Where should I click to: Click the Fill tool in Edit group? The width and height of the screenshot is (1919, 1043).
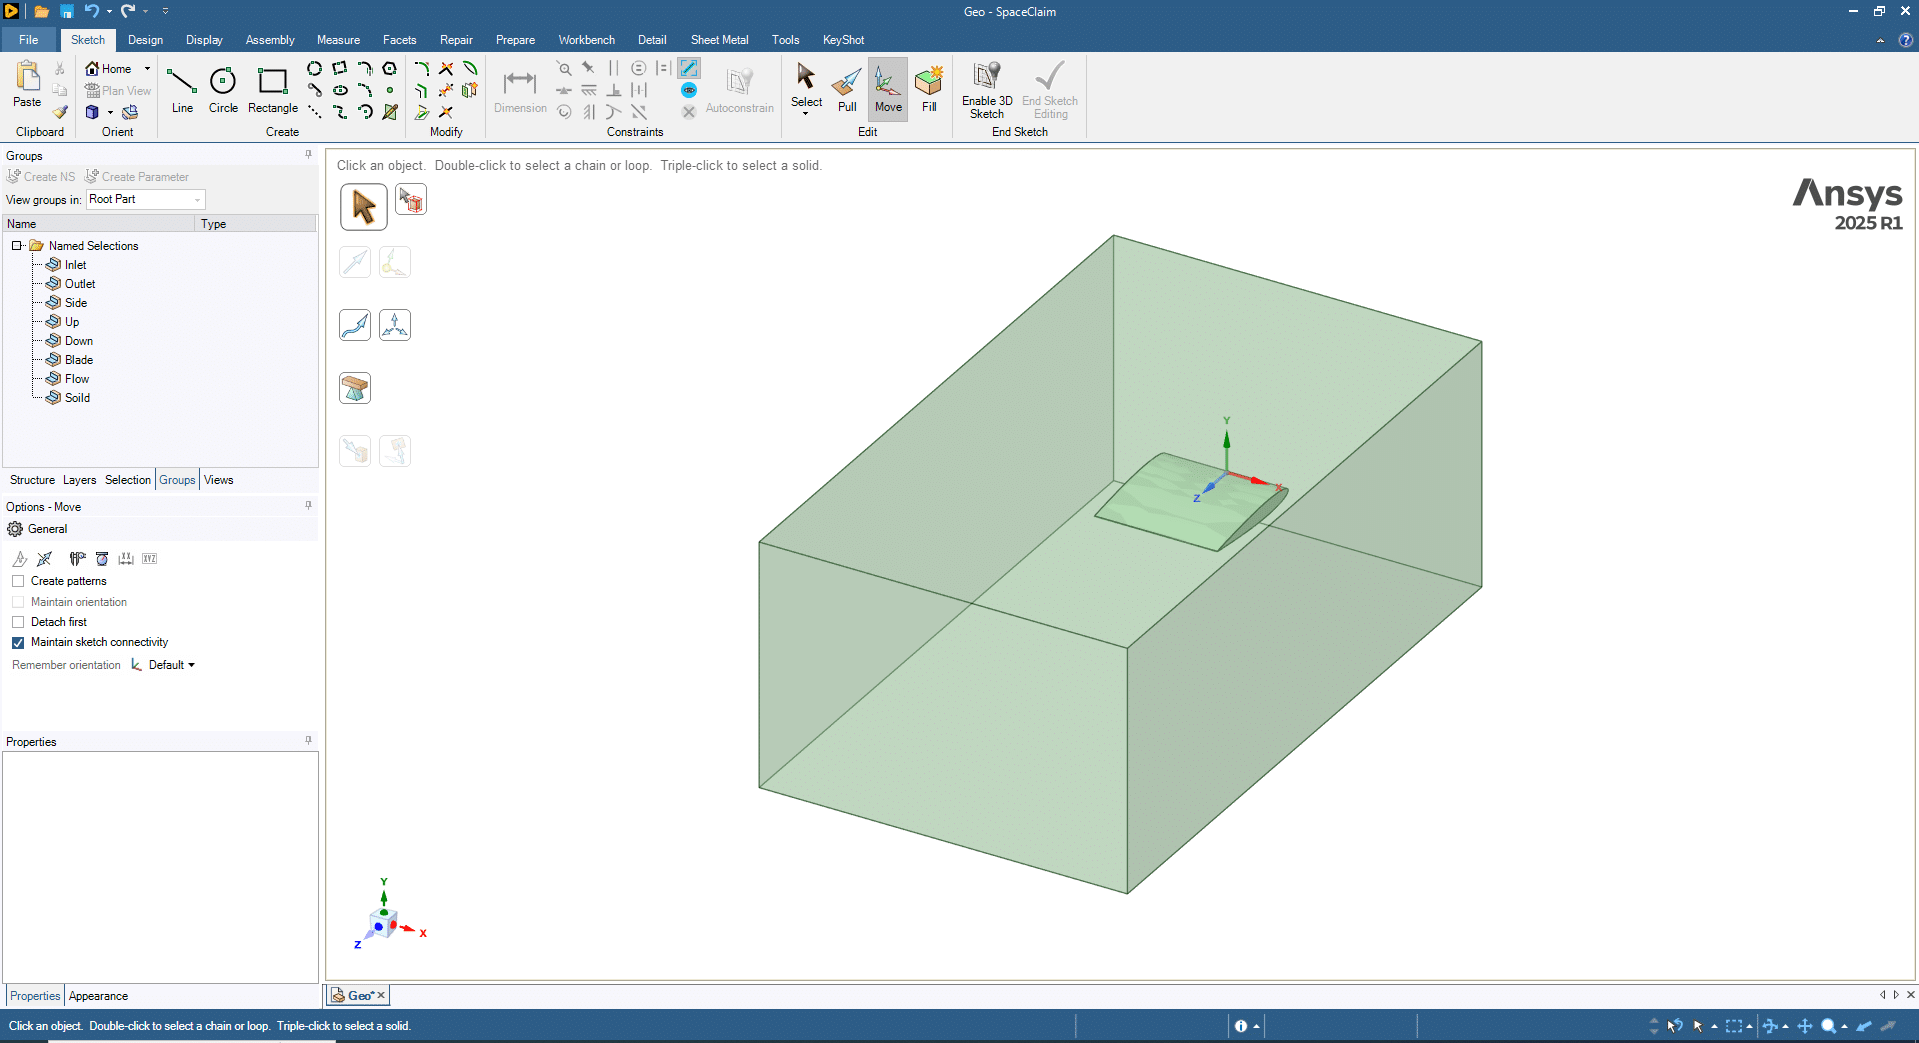(929, 90)
